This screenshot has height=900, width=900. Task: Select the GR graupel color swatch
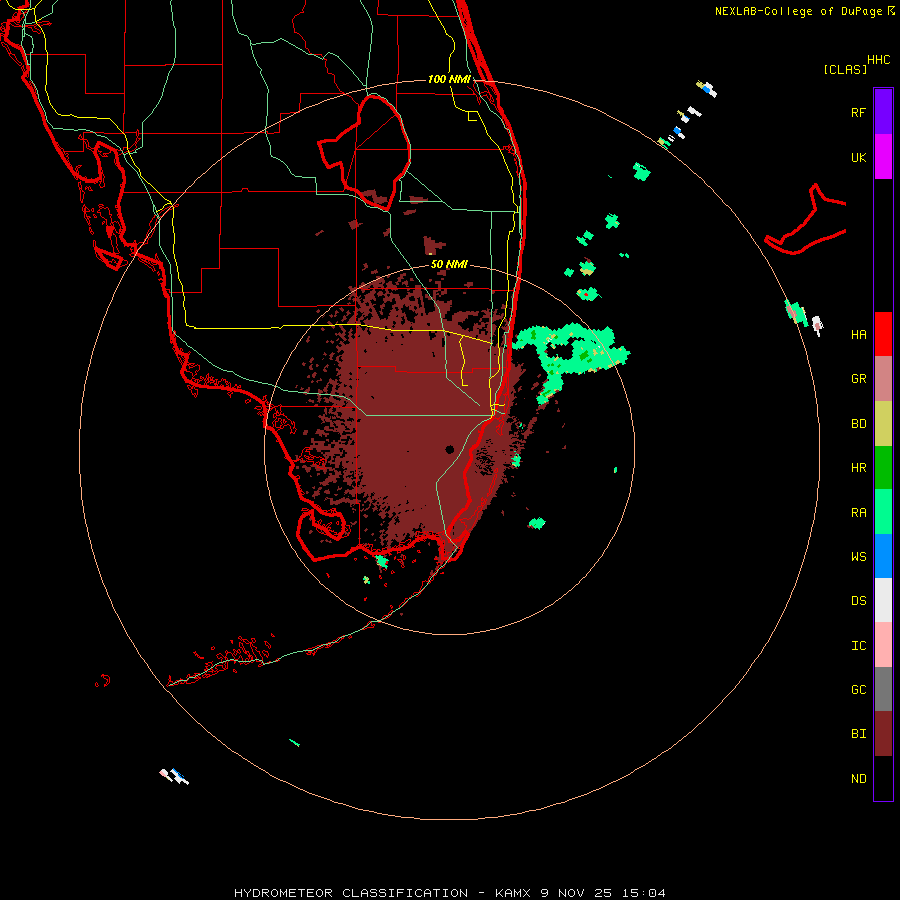point(883,378)
